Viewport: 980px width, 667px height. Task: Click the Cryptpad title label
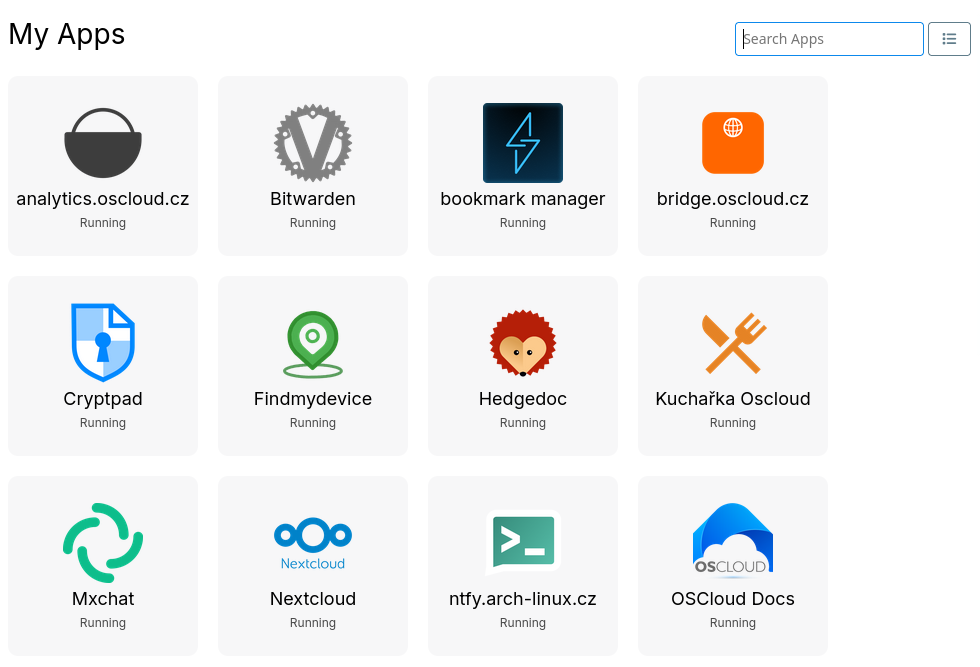point(103,399)
